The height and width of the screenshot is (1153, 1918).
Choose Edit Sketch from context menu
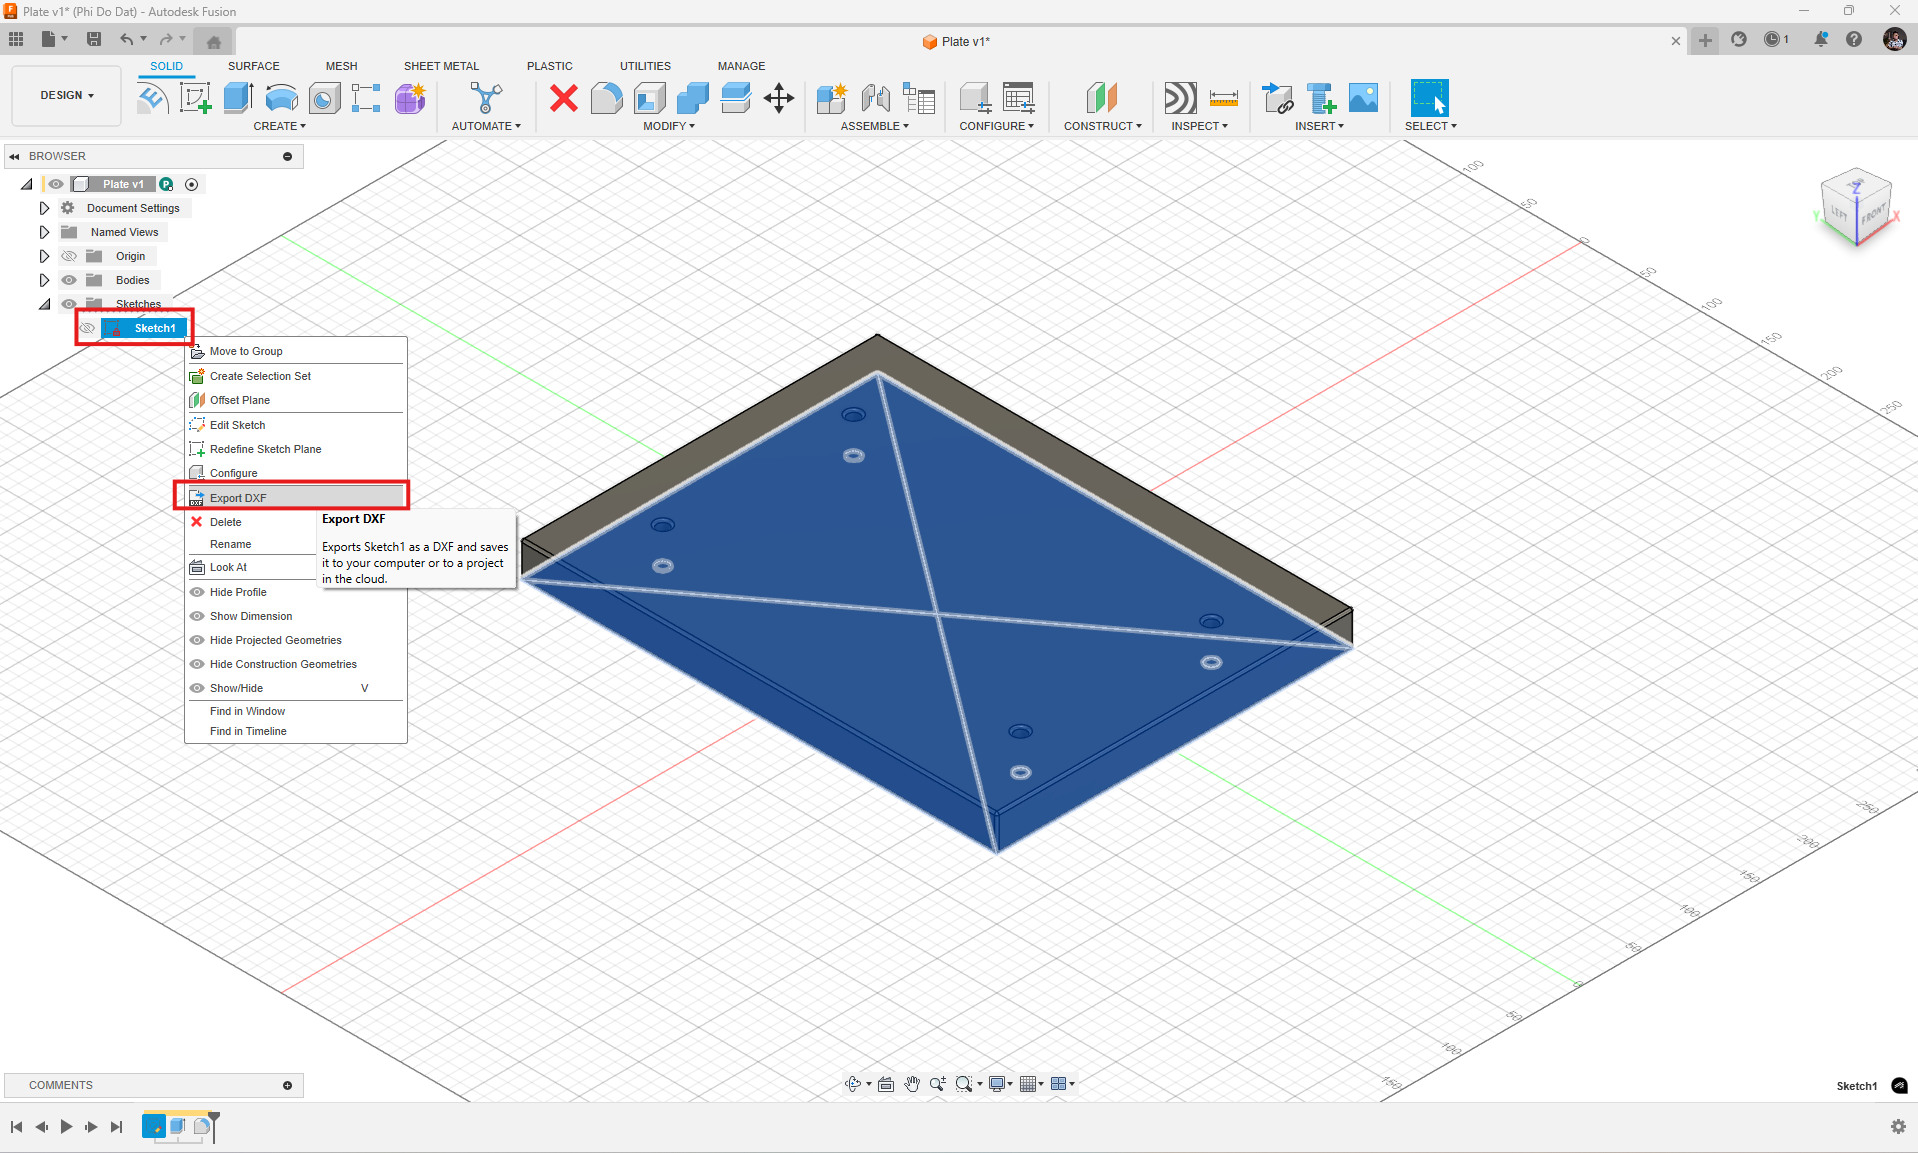(x=296, y=425)
